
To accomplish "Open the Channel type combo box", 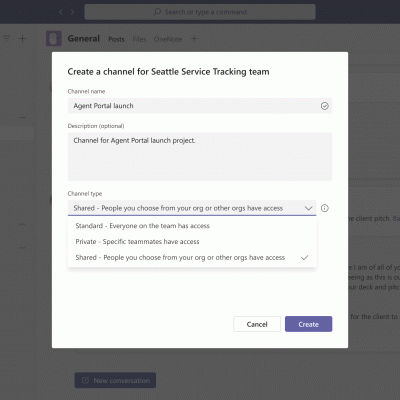I will 192,208.
